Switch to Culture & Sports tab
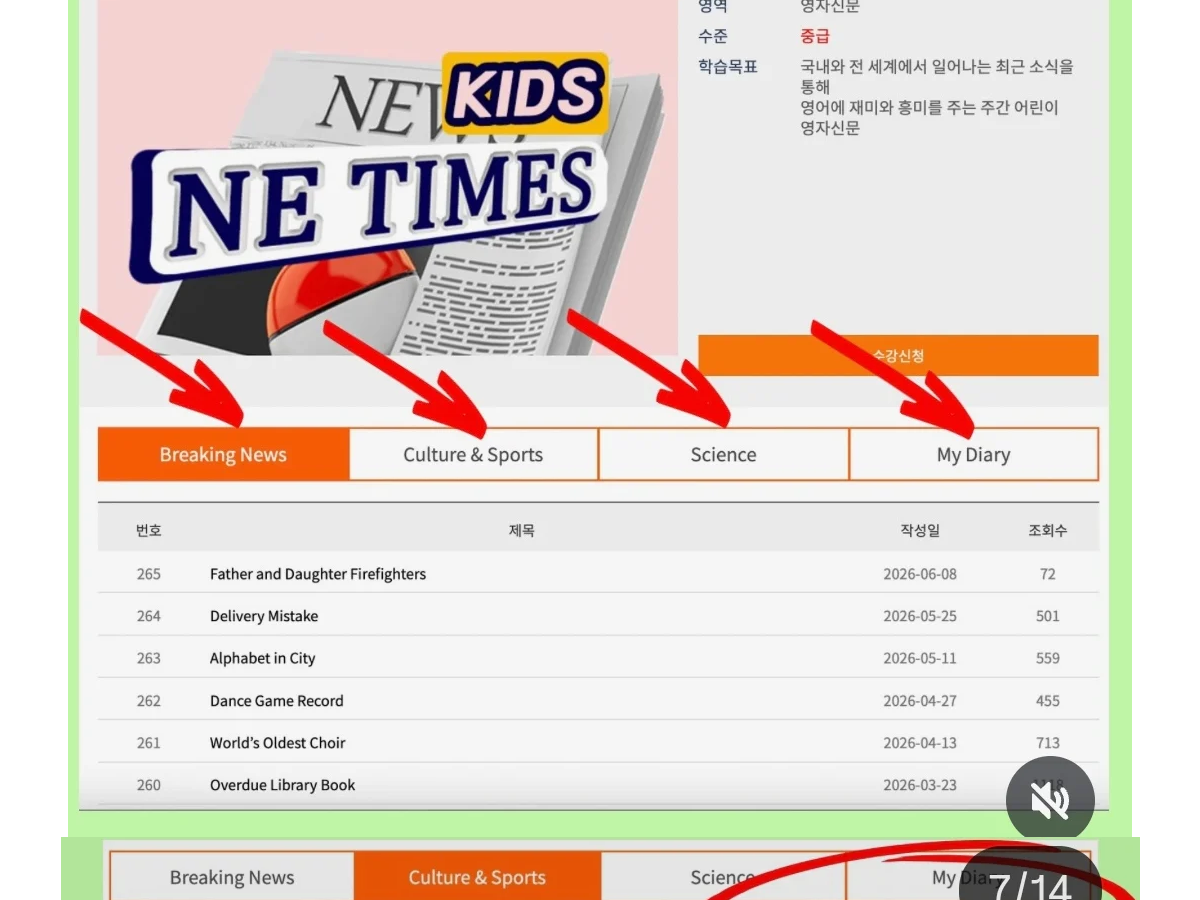The image size is (1200, 900). point(473,455)
